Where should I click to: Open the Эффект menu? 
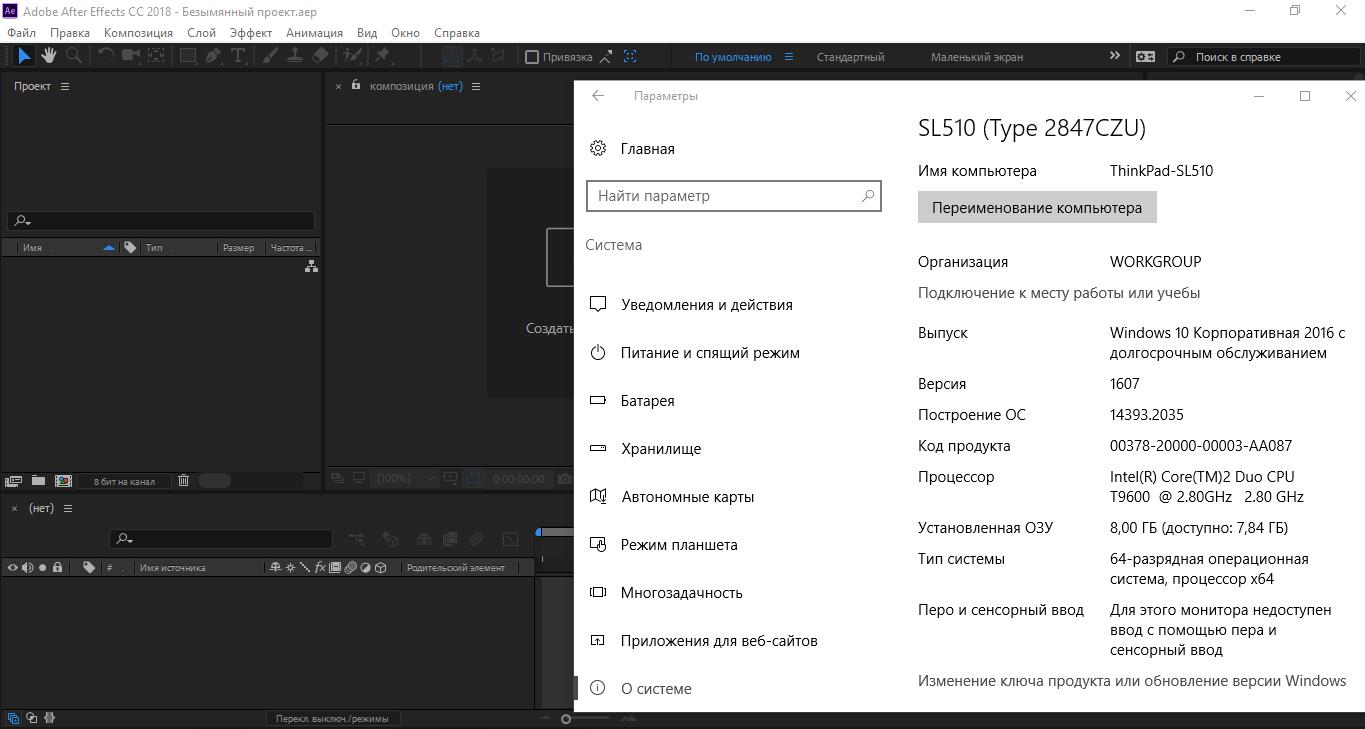pos(250,32)
